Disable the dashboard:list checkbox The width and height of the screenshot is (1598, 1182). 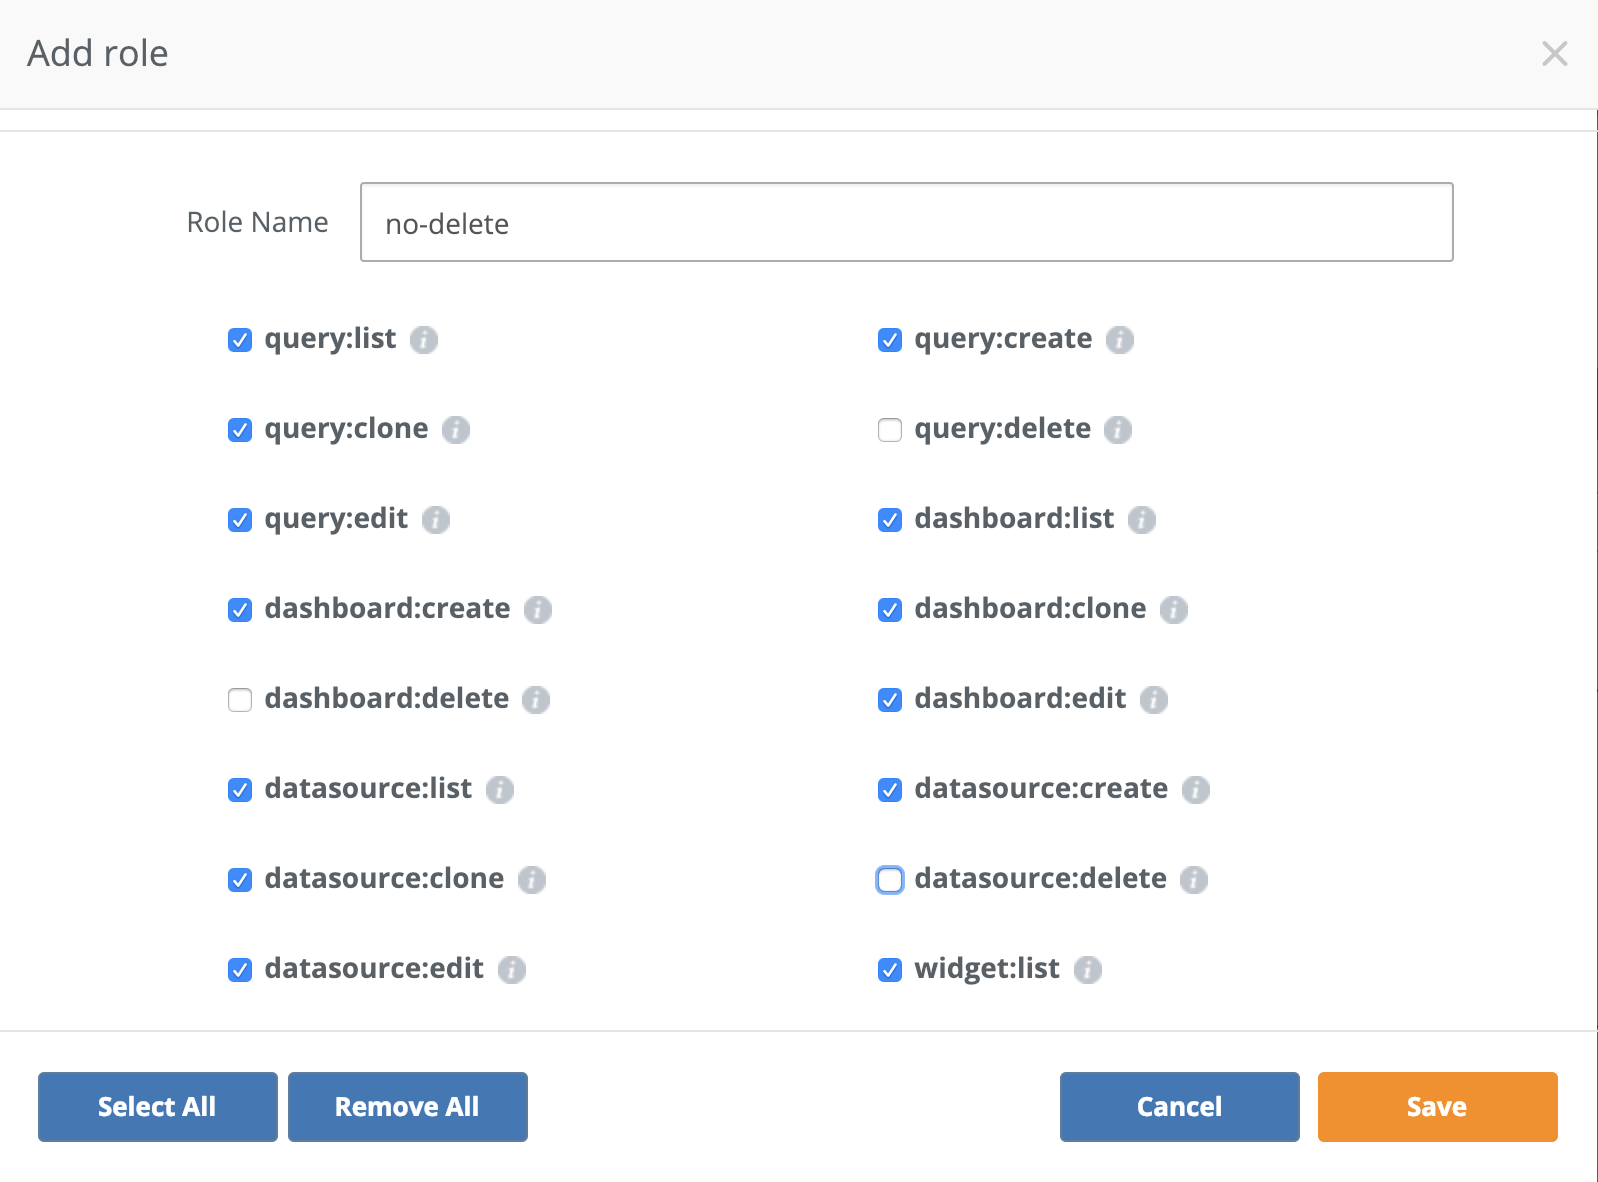[x=889, y=520]
